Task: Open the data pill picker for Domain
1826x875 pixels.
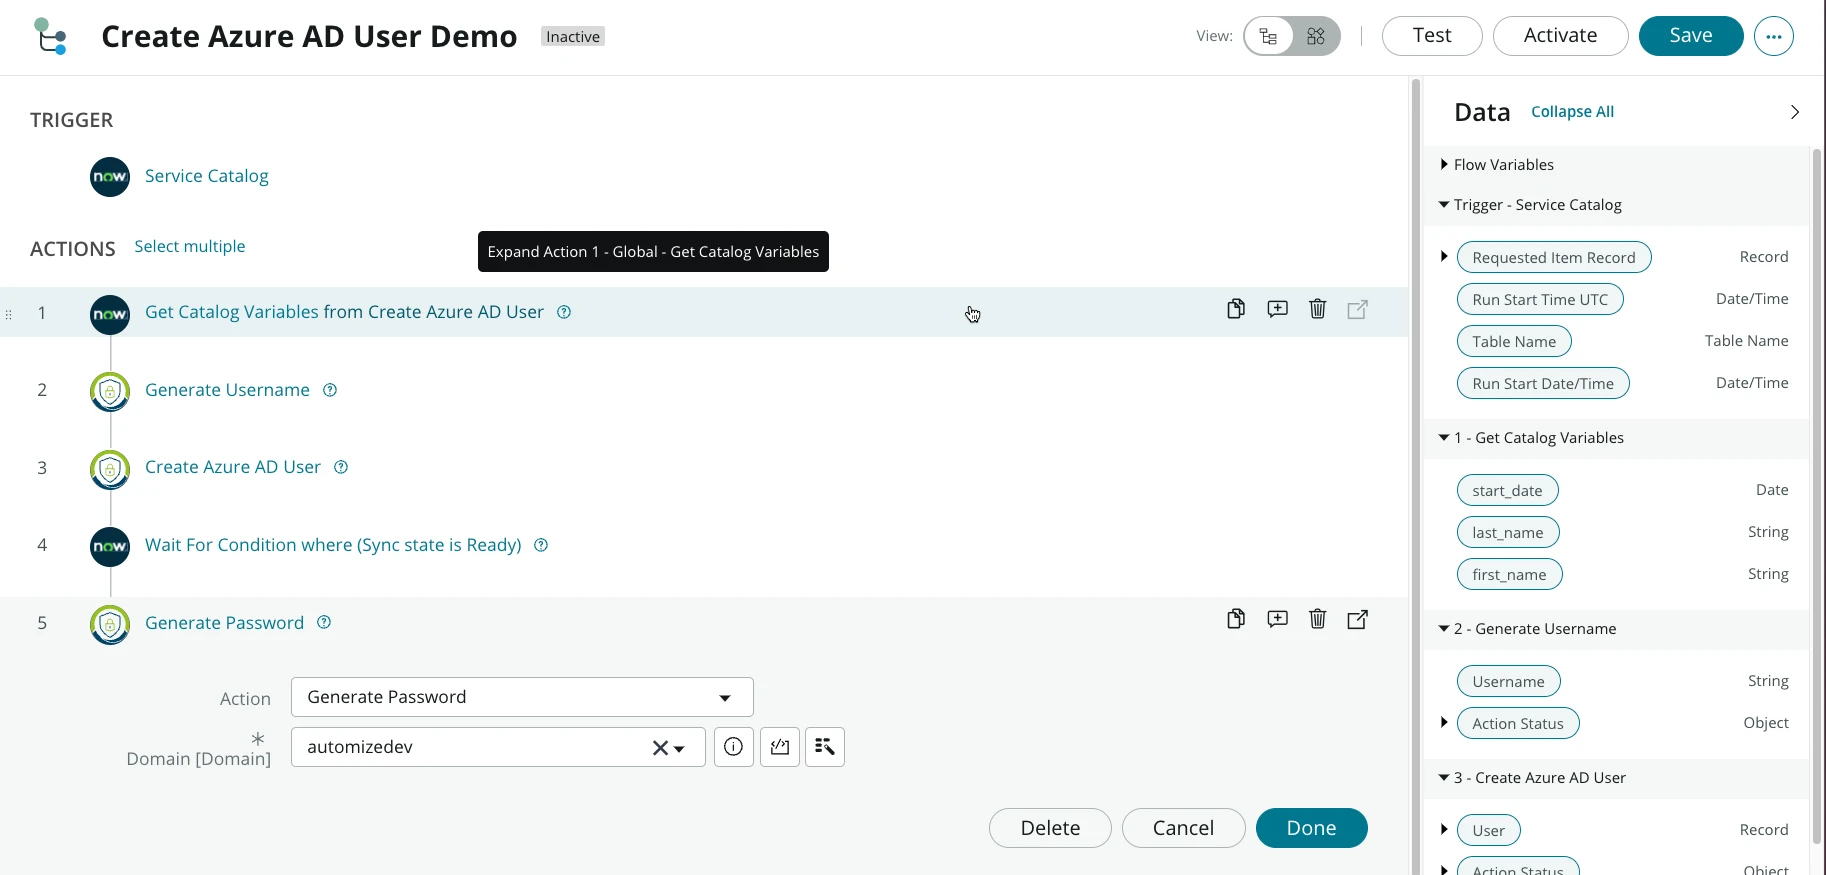Action: (x=825, y=747)
